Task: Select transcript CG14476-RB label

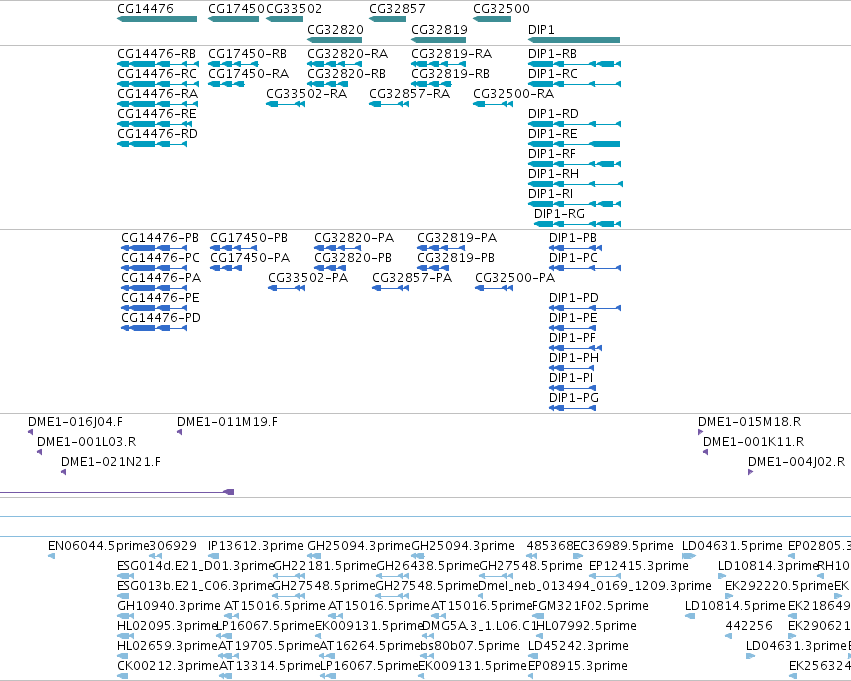Action: [x=157, y=54]
